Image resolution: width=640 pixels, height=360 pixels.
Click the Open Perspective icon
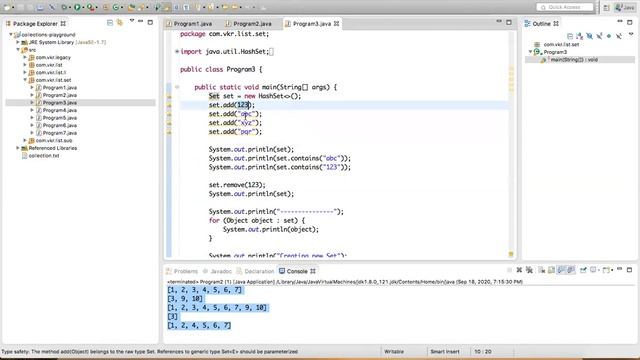click(x=606, y=7)
